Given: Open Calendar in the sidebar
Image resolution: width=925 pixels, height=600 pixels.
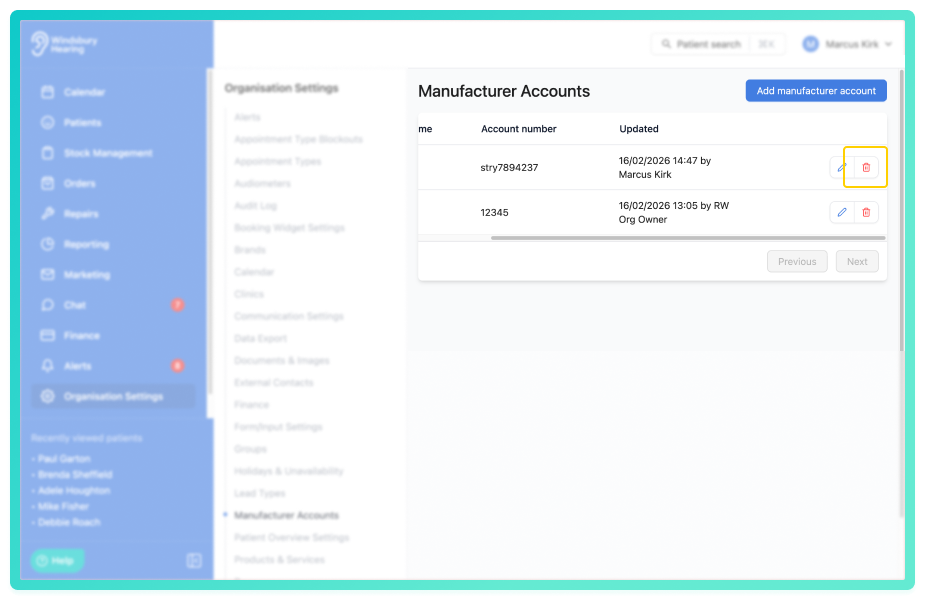Looking at the screenshot, I should (113, 92).
